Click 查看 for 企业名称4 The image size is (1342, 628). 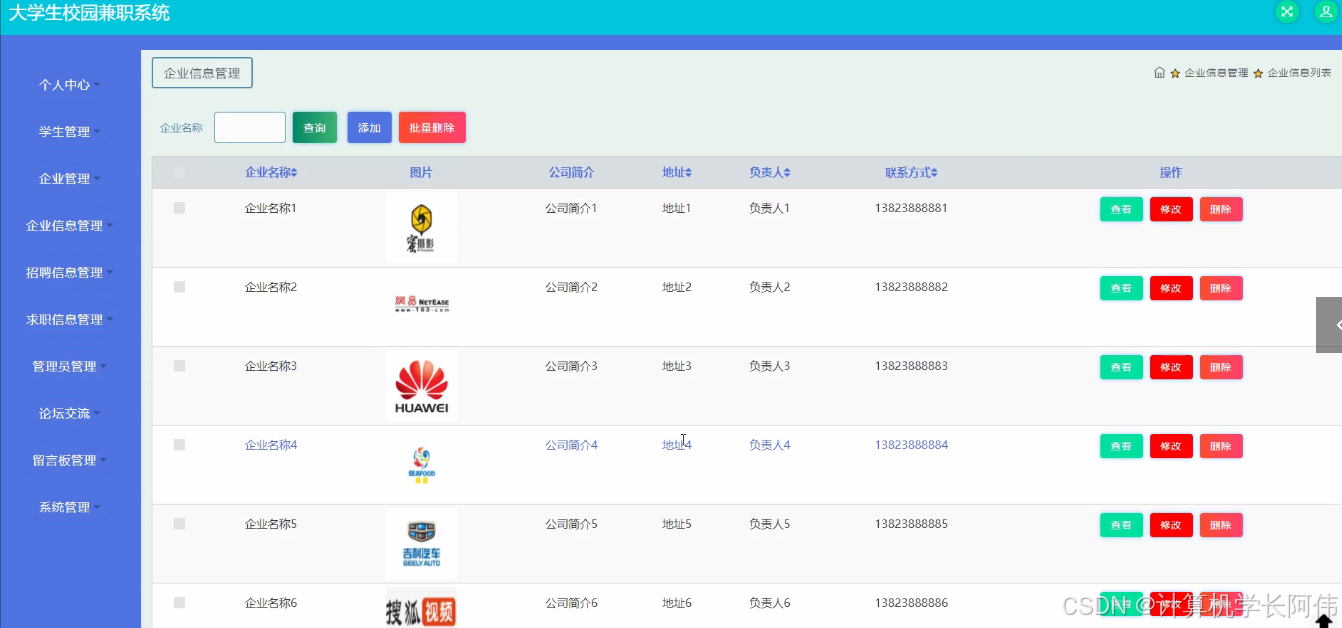(1121, 446)
